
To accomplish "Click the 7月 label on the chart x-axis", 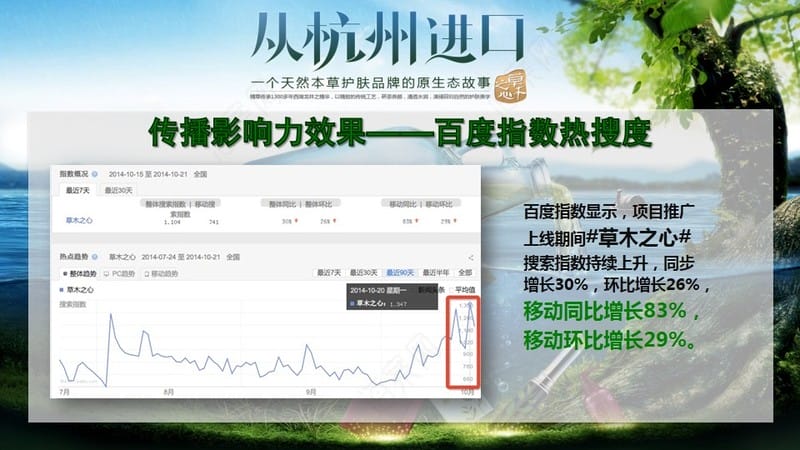I will click(x=64, y=392).
